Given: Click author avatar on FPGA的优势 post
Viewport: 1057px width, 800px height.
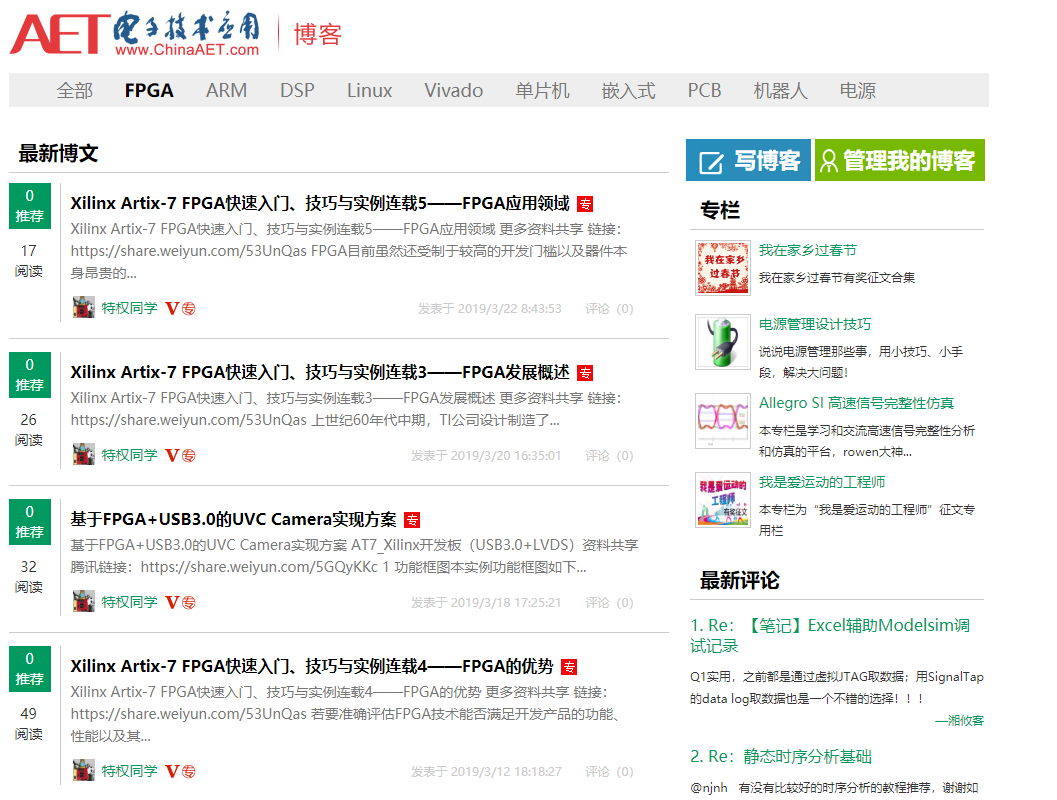Looking at the screenshot, I should click(84, 770).
